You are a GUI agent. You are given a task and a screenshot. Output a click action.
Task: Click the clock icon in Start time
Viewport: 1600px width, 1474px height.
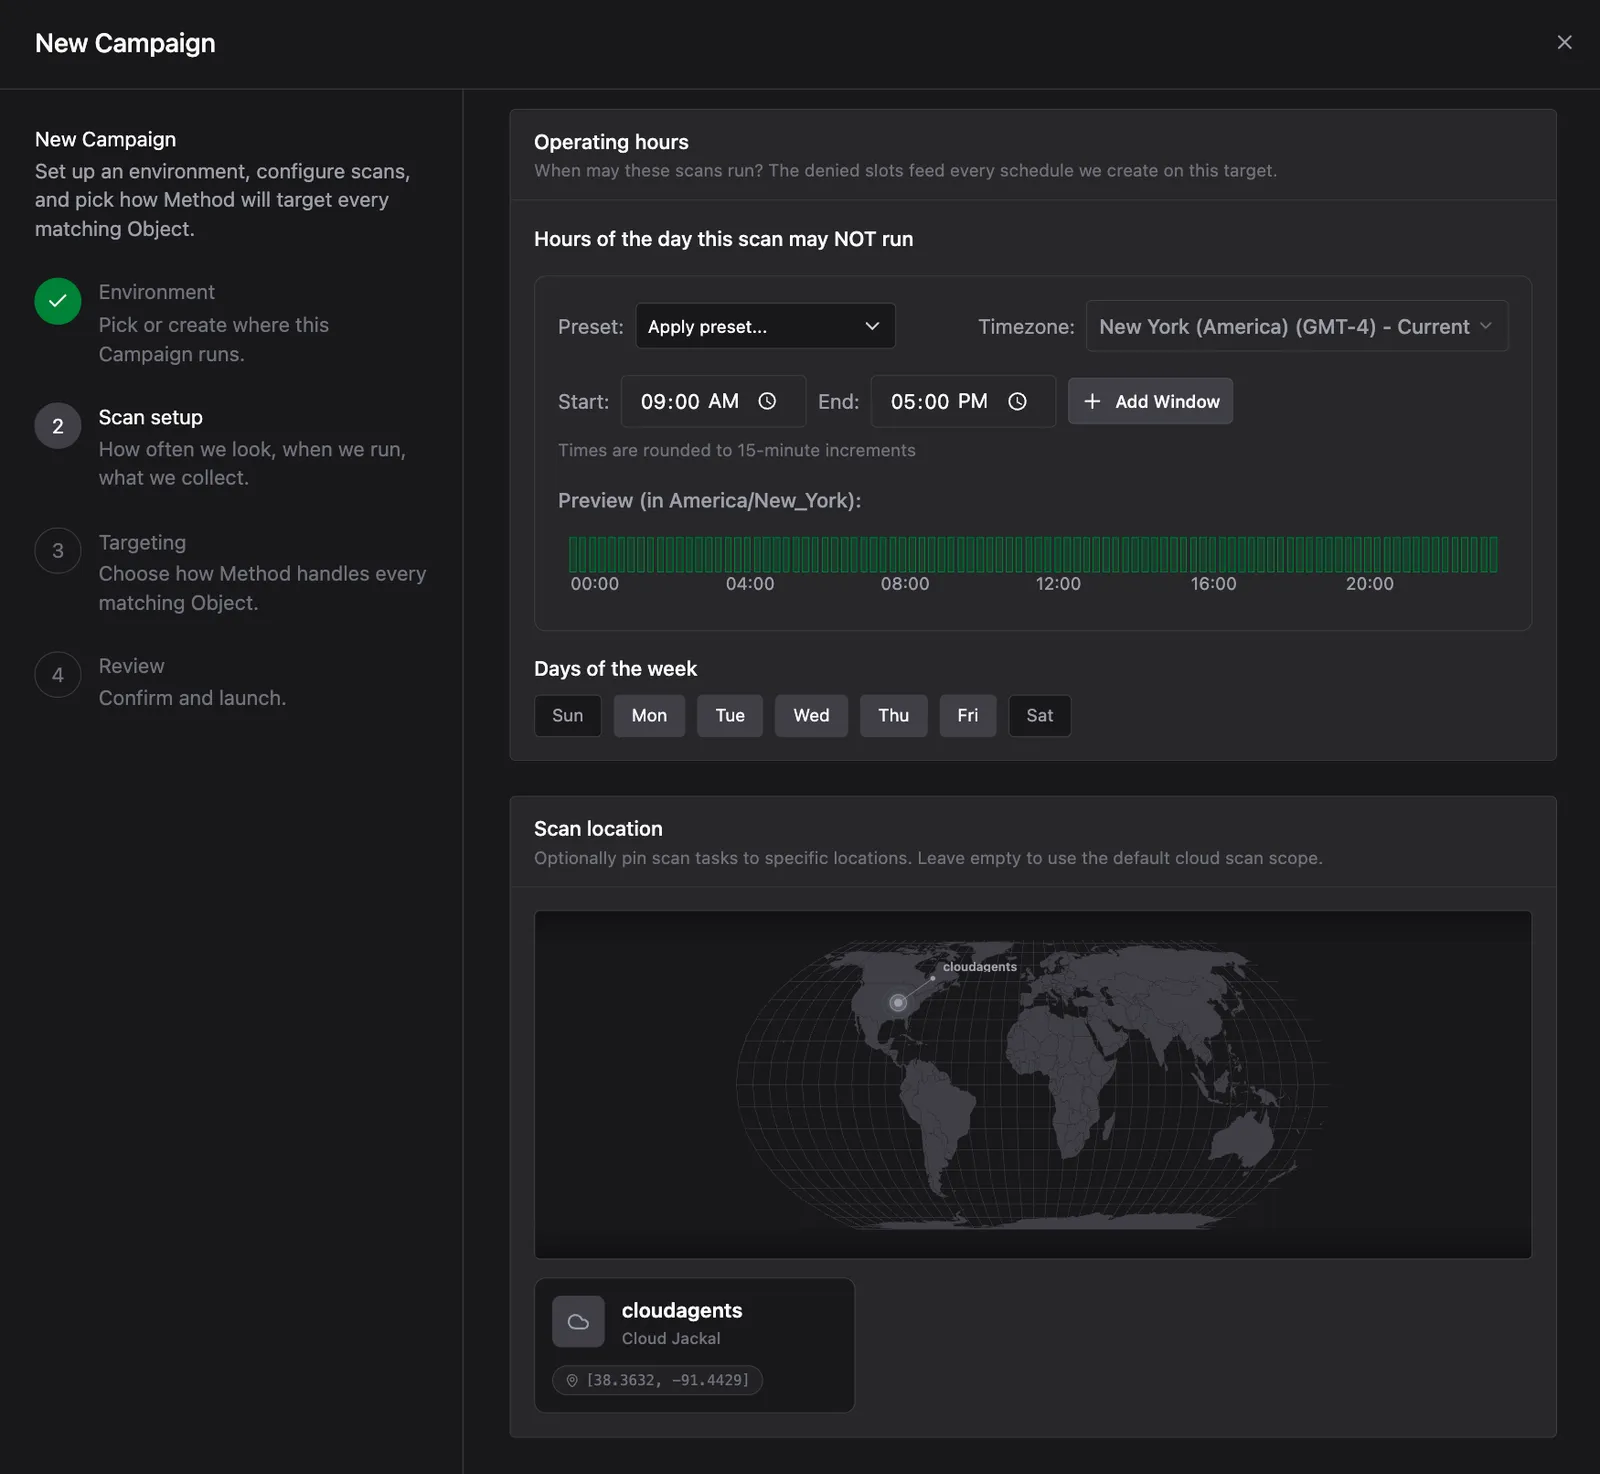coord(767,401)
